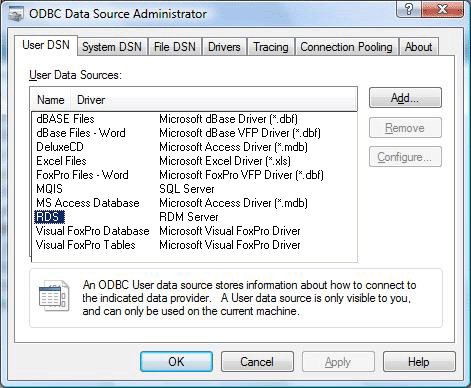Viewport: 471px width, 388px height.
Task: Click the title bar question mark help button
Action: pos(408,9)
